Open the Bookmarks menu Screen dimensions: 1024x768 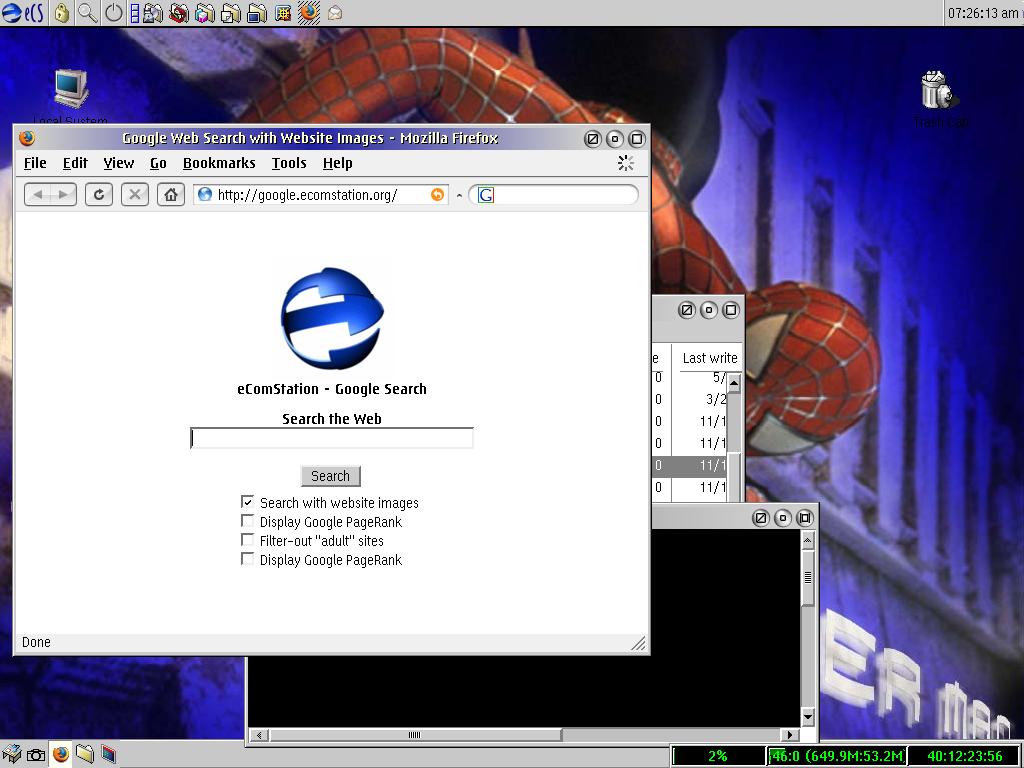(219, 163)
